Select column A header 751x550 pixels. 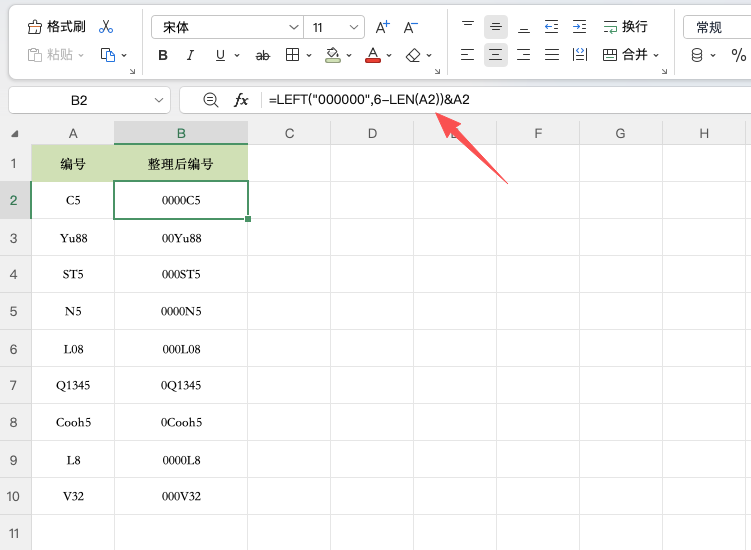coord(73,133)
